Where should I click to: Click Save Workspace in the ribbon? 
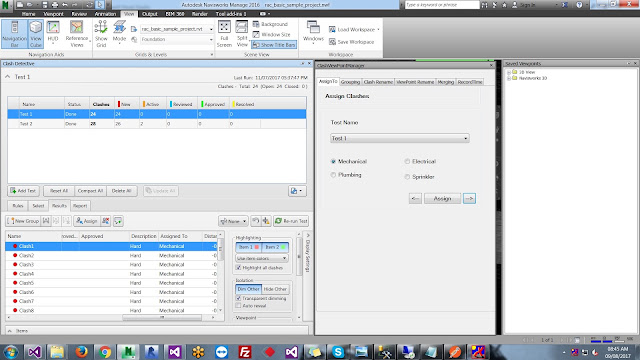351,42
